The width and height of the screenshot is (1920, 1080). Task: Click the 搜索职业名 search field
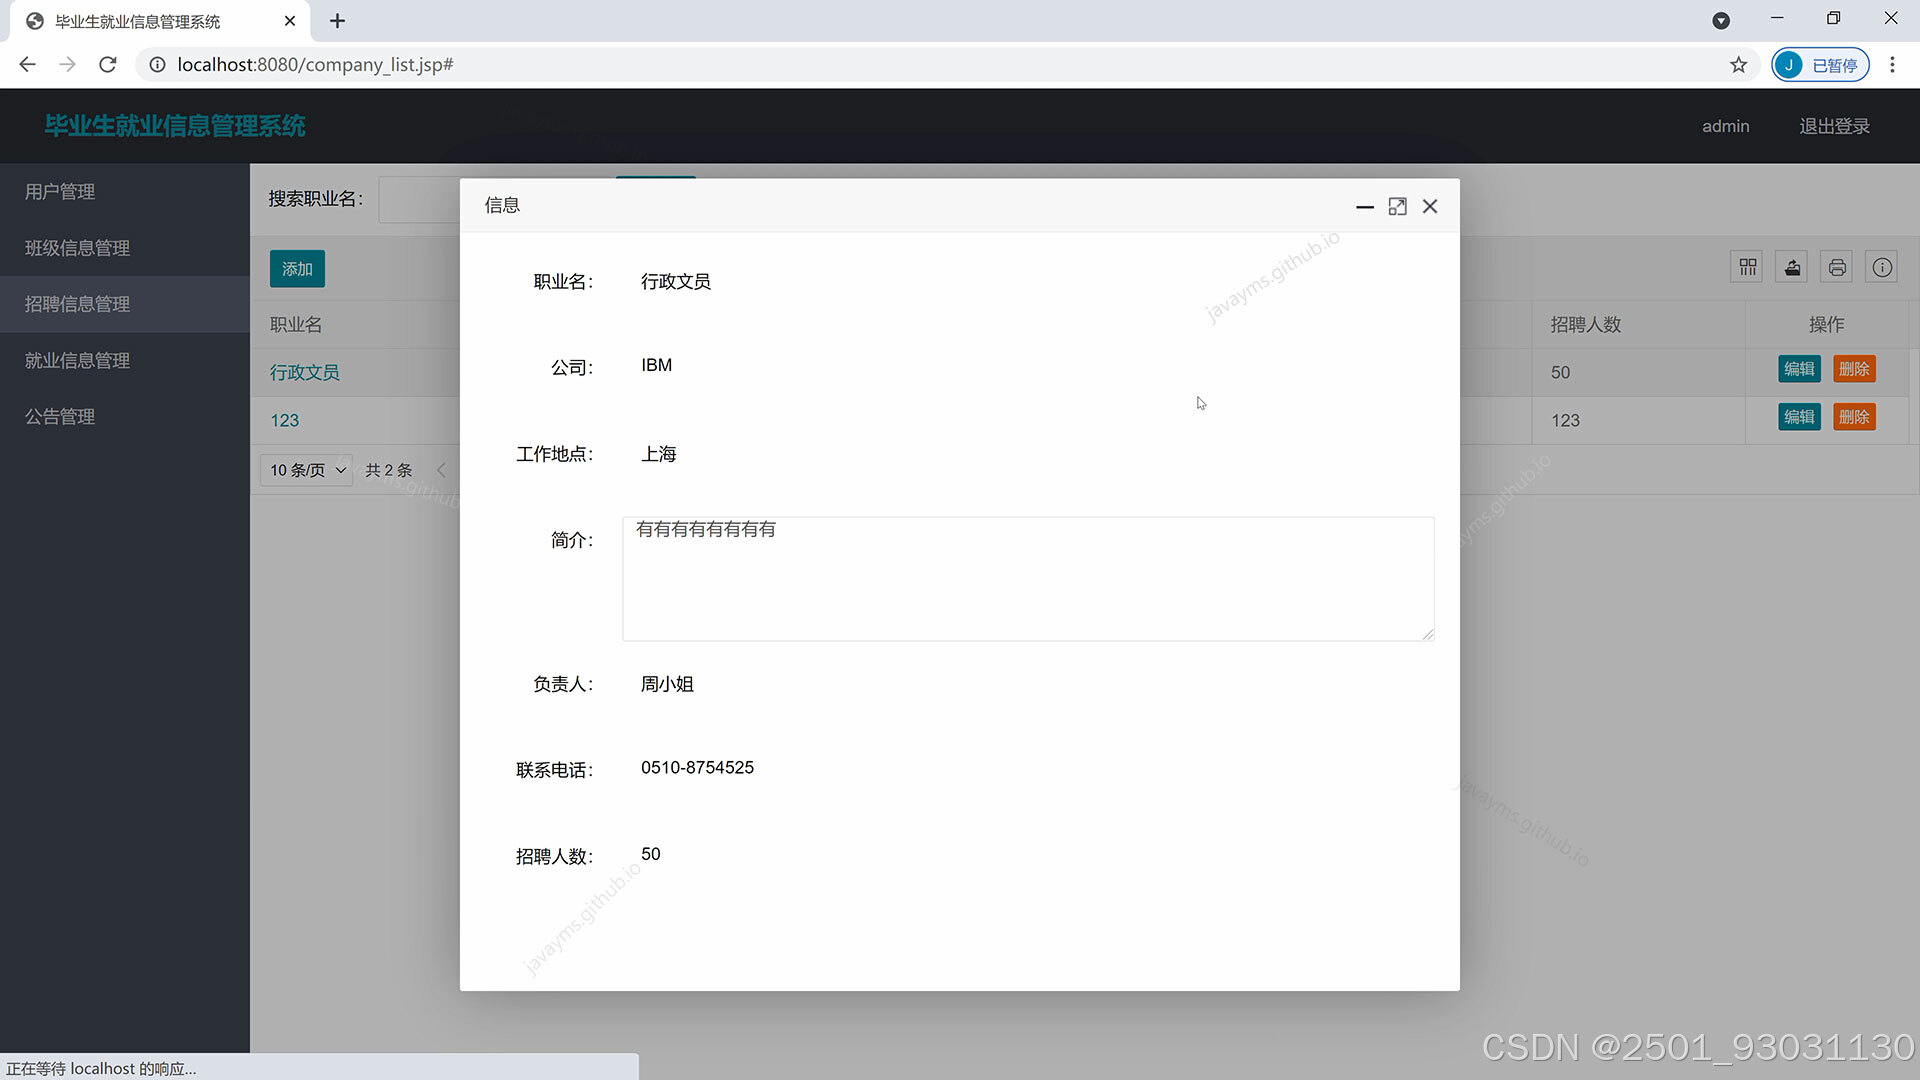pos(419,200)
